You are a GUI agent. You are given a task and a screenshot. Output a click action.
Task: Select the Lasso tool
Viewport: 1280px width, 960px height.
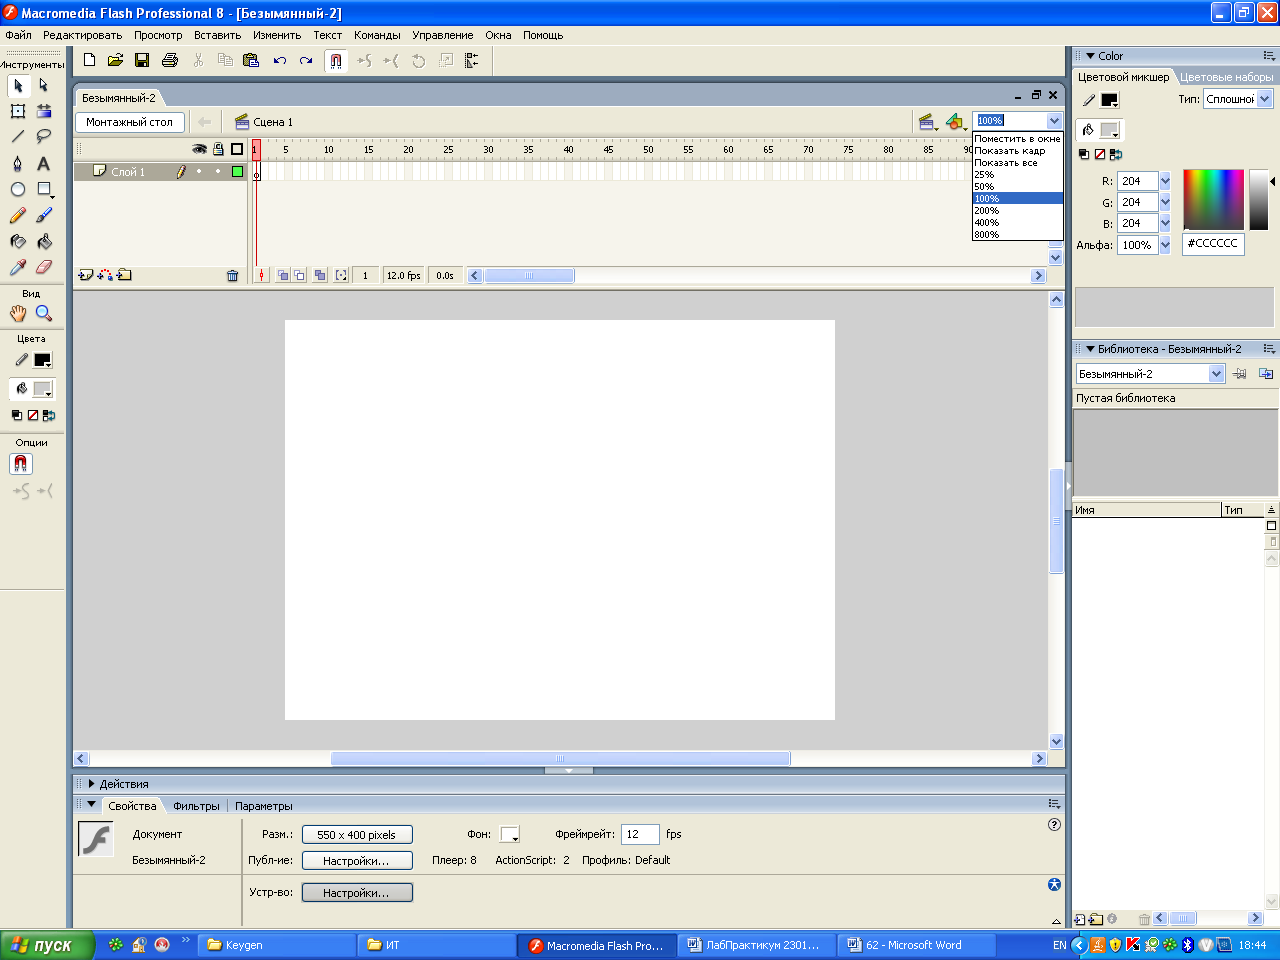tap(44, 136)
